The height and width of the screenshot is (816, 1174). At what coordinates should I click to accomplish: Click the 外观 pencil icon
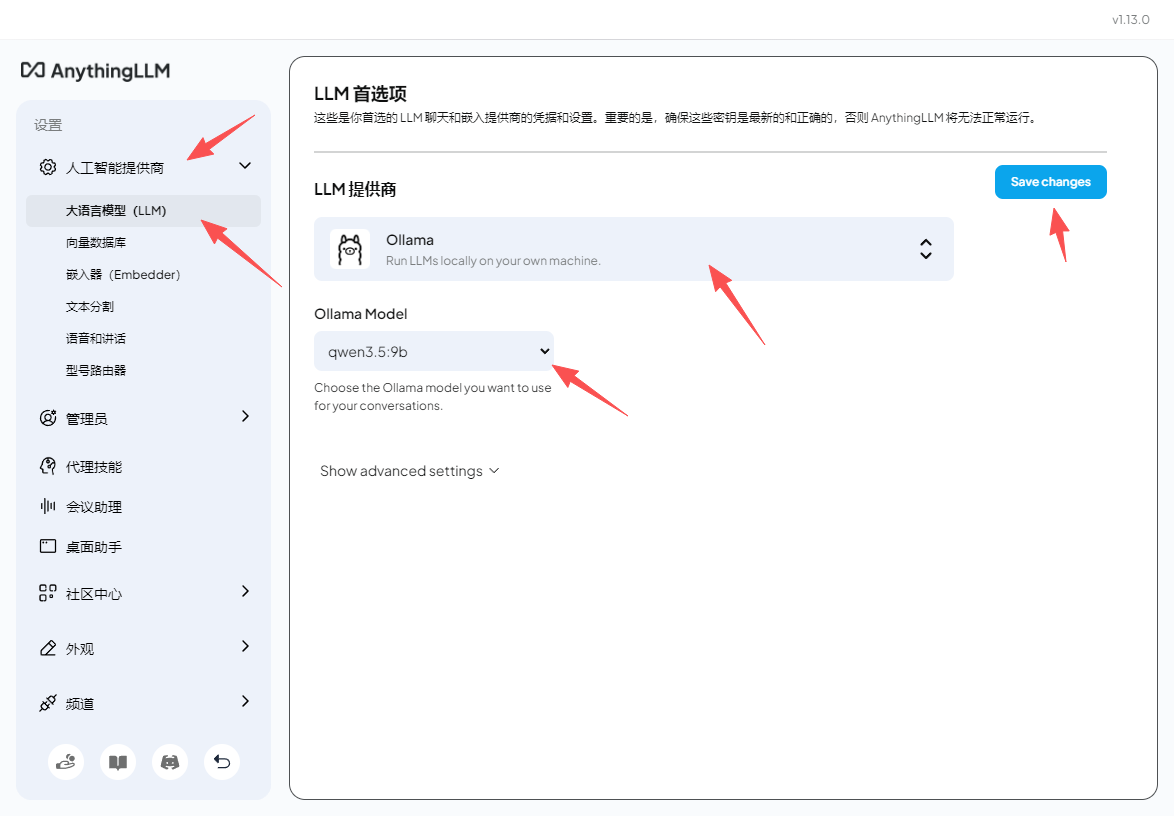click(x=48, y=648)
